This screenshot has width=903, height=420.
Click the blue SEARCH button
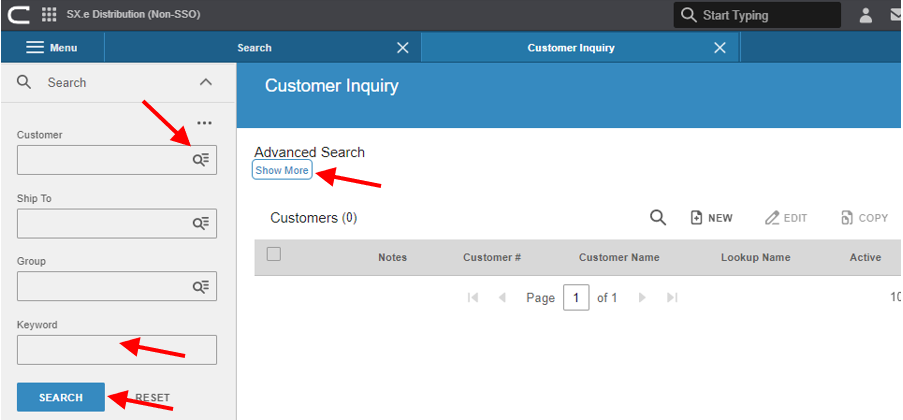(x=61, y=397)
